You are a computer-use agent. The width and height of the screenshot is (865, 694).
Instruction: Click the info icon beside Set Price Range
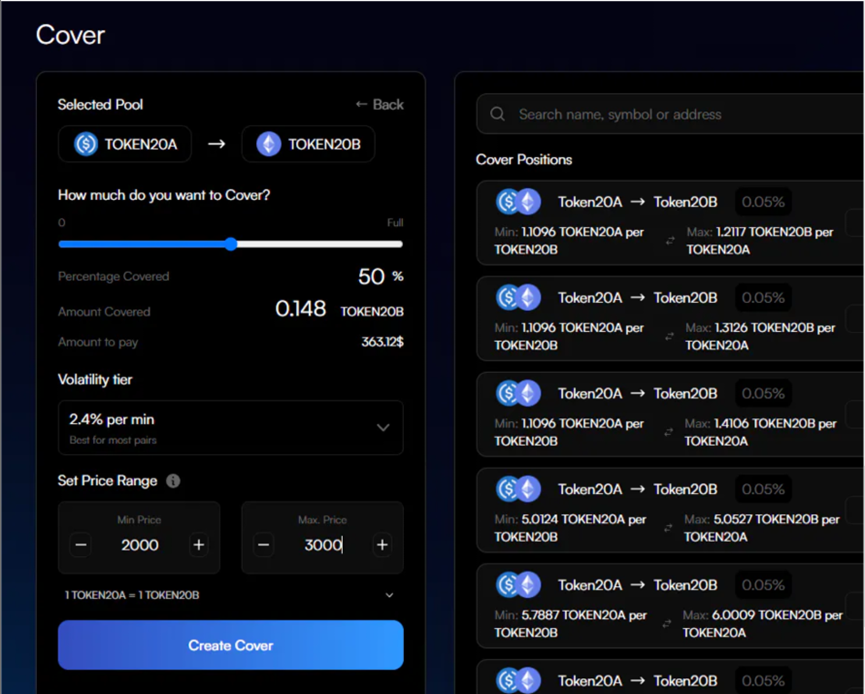[x=173, y=481]
